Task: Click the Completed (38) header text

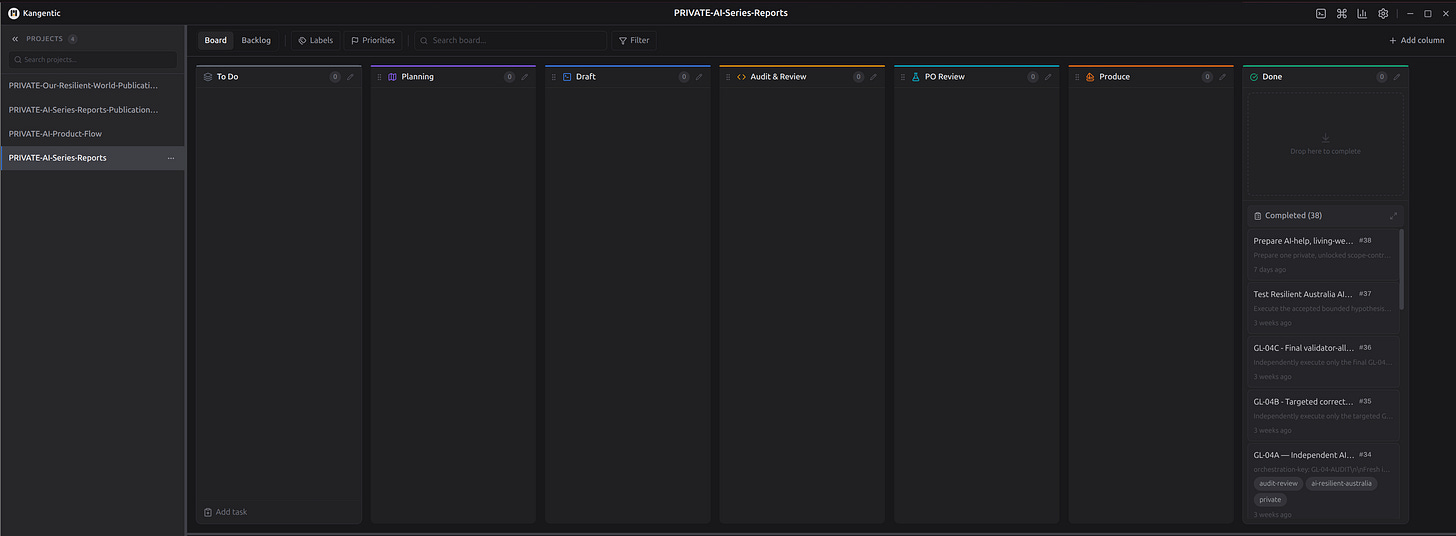Action: pyautogui.click(x=1293, y=215)
